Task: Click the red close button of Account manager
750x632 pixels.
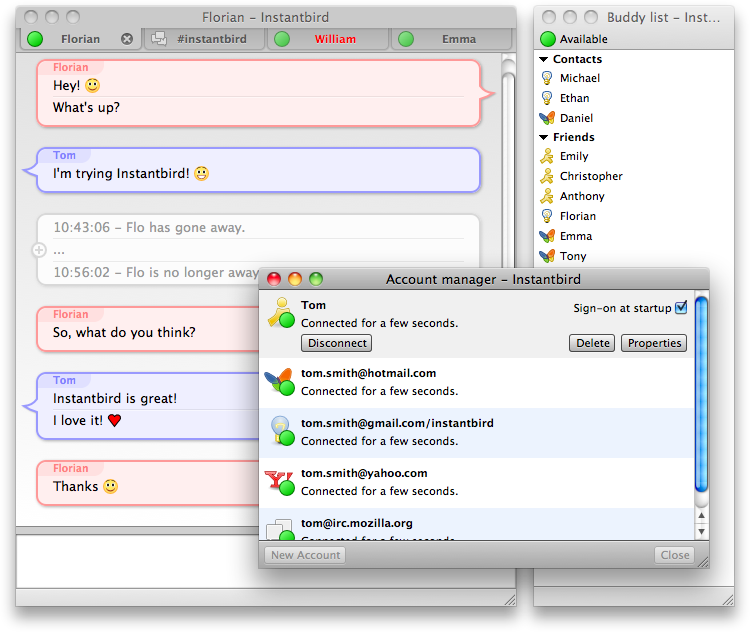Action: [x=274, y=278]
